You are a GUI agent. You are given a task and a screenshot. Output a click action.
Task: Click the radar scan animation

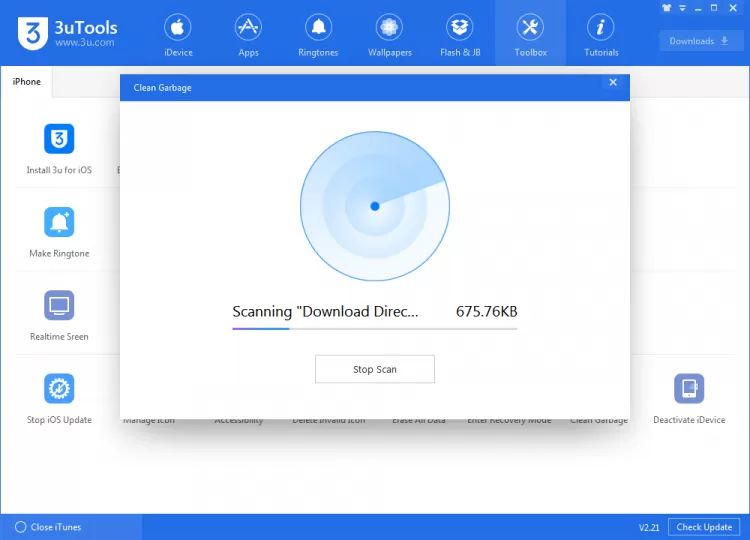click(x=375, y=206)
